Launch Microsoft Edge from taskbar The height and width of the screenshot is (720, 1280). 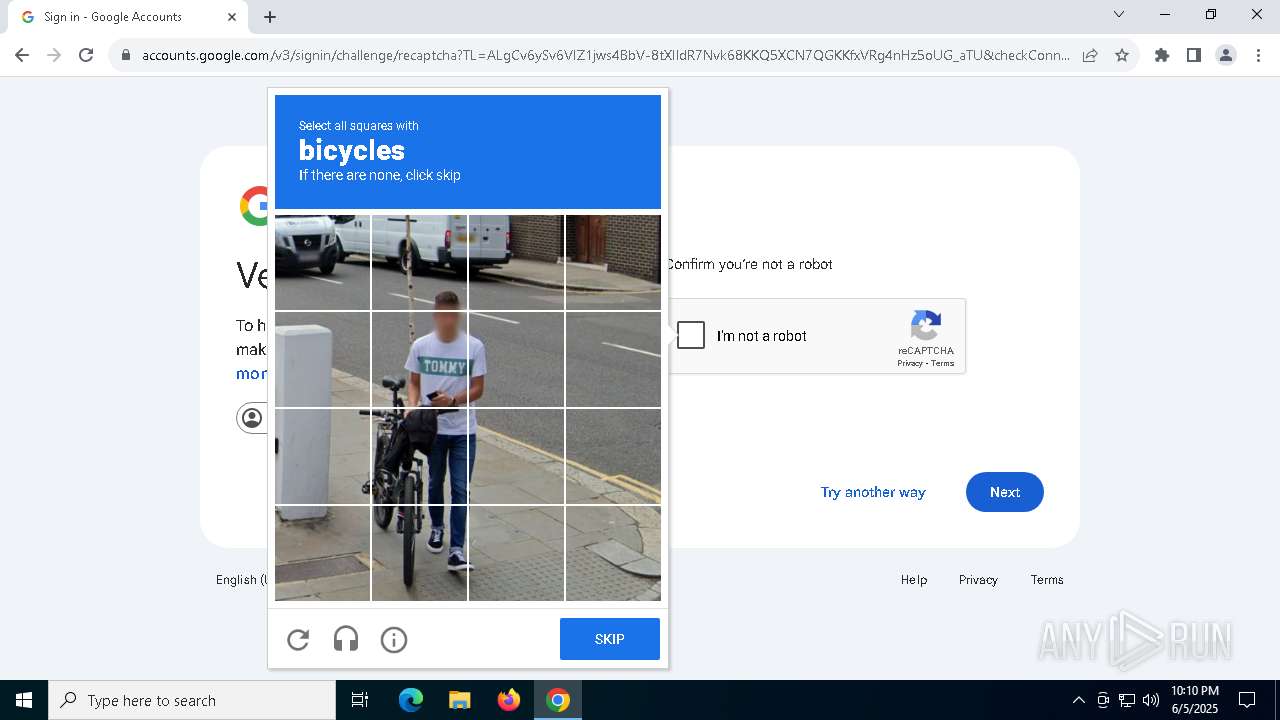pos(411,700)
